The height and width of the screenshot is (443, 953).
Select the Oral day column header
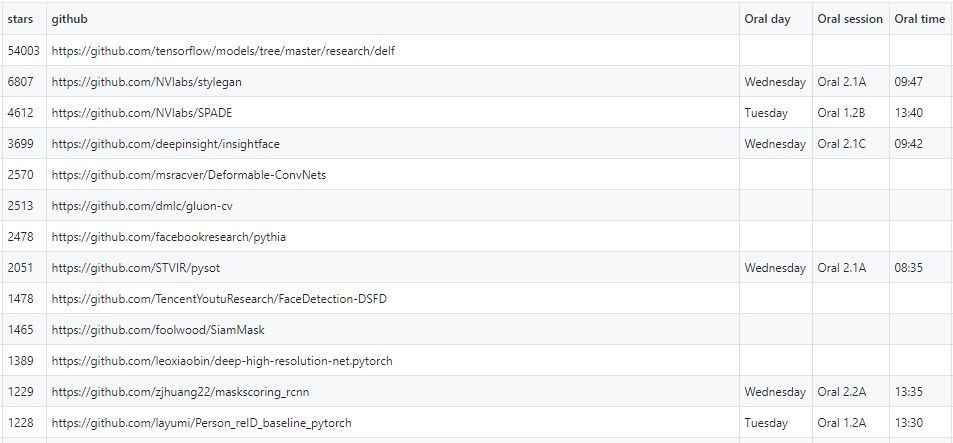(767, 19)
